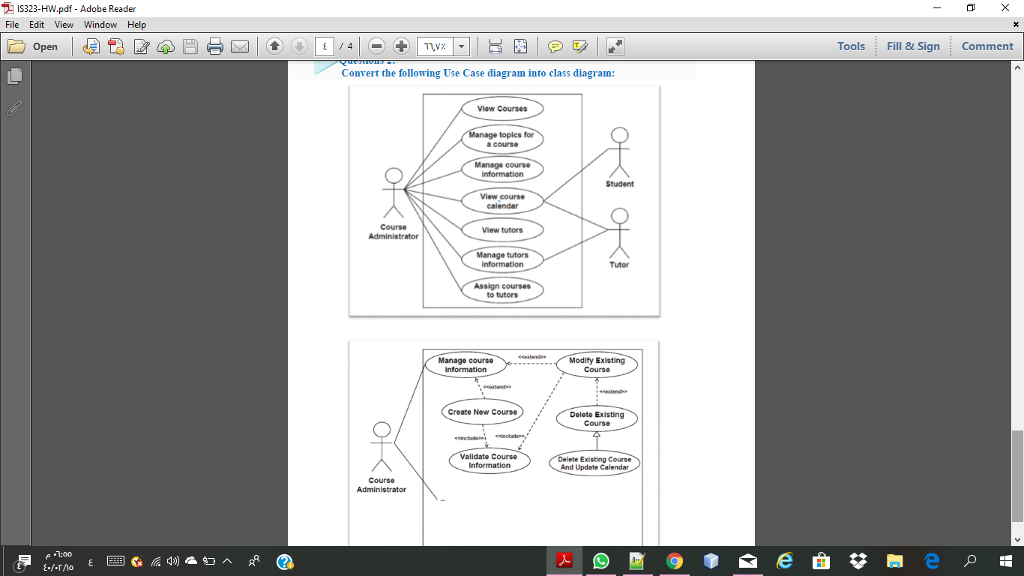1024x576 pixels.
Task: Open Internet Explorer from the taskbar
Action: coord(784,561)
